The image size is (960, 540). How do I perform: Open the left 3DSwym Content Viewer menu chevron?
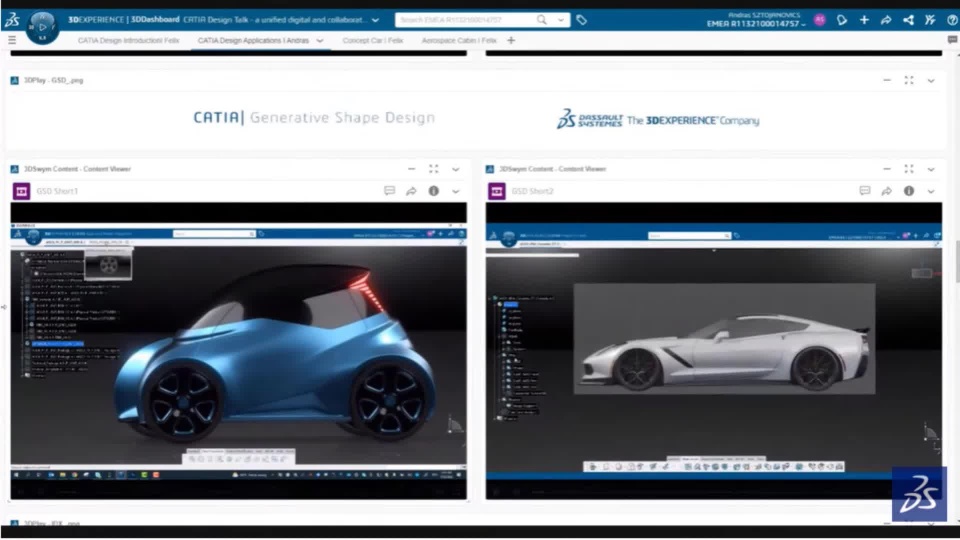[456, 170]
